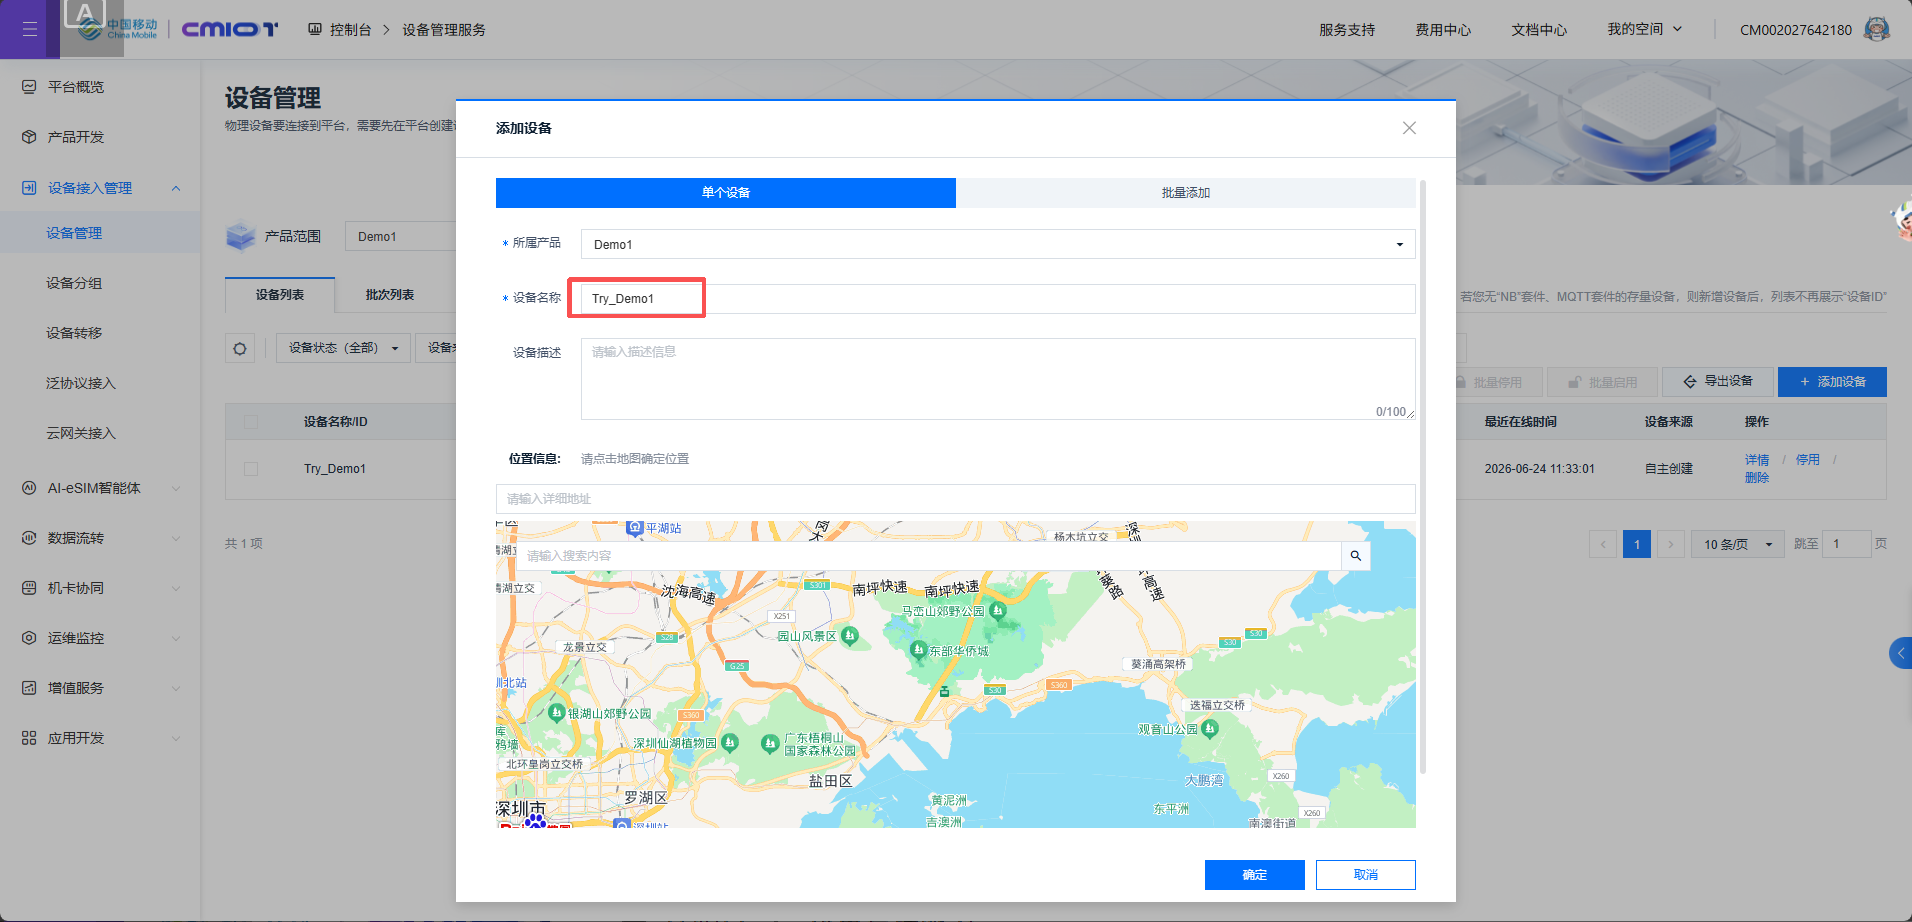Click the 设备接入管理 sidebar icon
The height and width of the screenshot is (922, 1912).
[29, 188]
